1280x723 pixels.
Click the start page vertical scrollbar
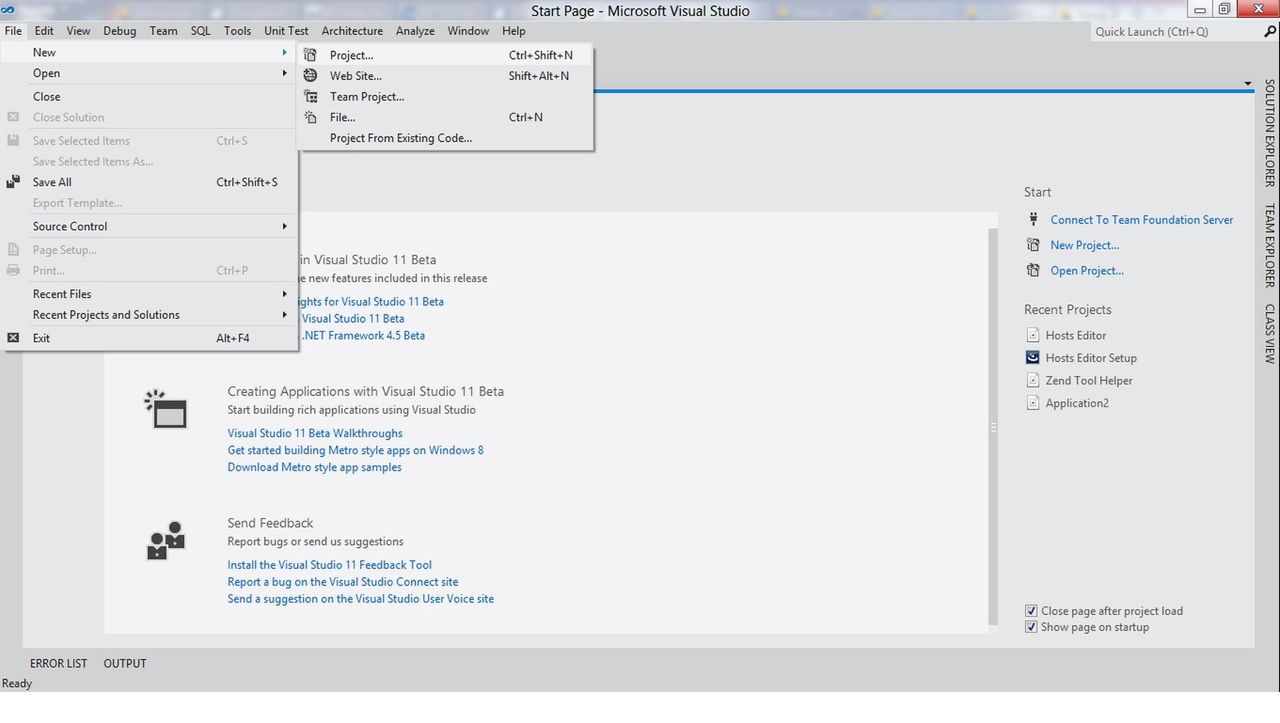pos(993,428)
